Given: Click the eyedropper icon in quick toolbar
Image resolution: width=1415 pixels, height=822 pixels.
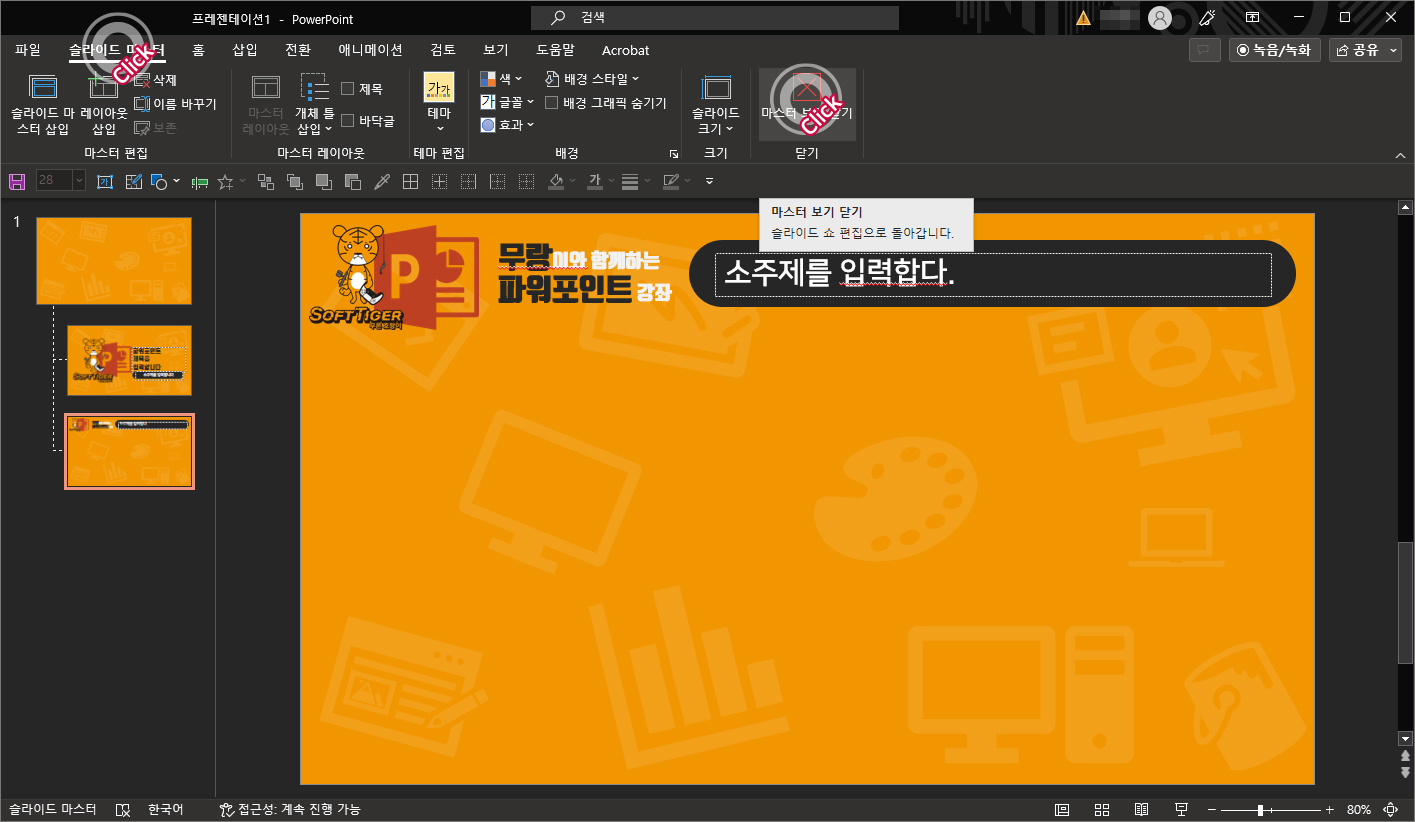Looking at the screenshot, I should click(x=381, y=181).
